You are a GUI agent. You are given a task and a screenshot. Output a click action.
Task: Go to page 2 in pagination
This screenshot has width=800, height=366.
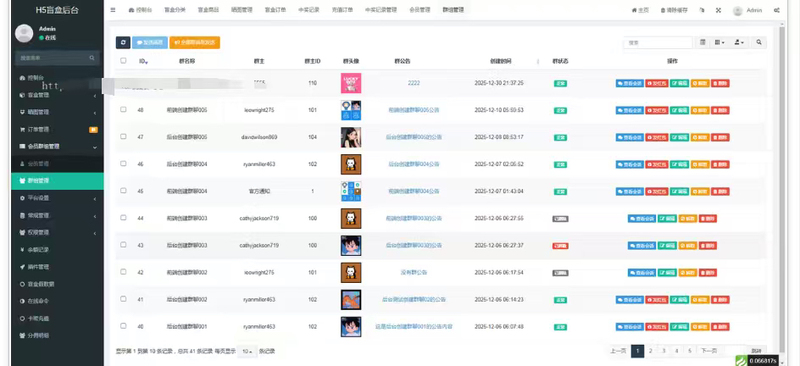[651, 351]
